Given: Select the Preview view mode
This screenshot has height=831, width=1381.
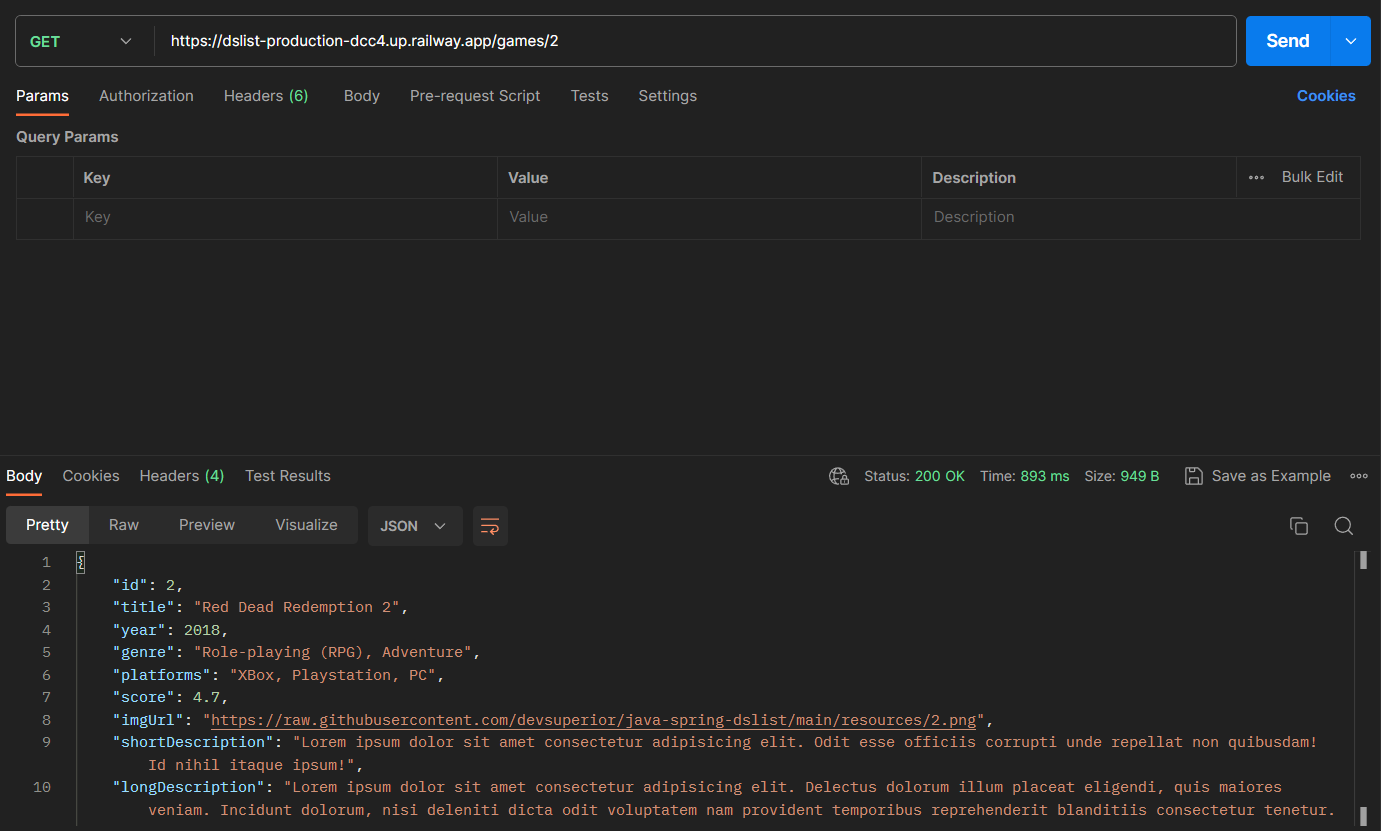Looking at the screenshot, I should [207, 525].
